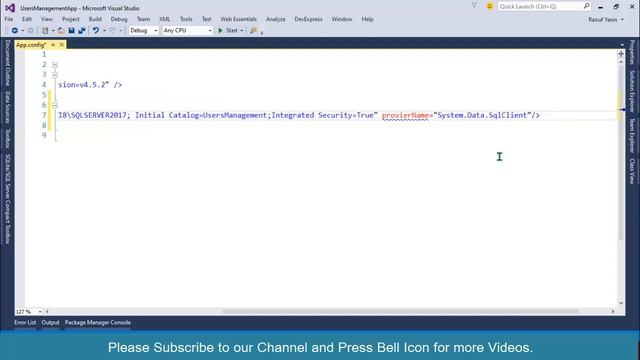Open the Solution Explorer side panel
Screen dimensions: 640x360
[632, 91]
